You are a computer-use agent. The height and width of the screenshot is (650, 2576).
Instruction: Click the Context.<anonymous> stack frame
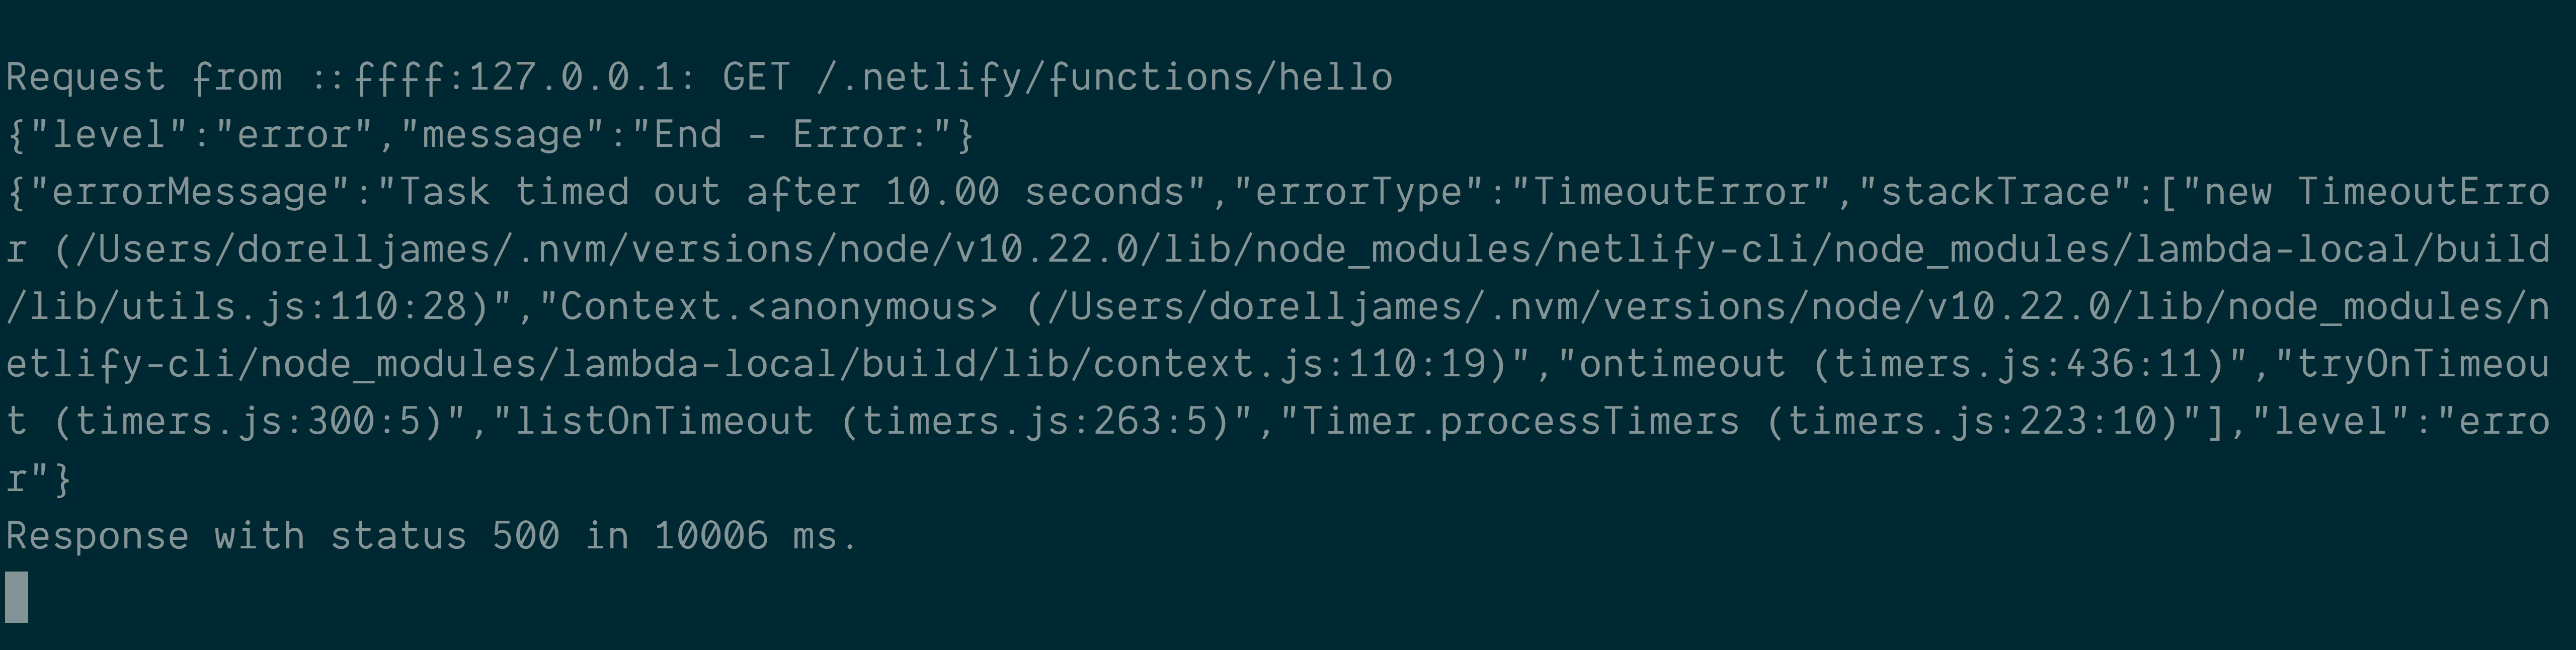(778, 306)
